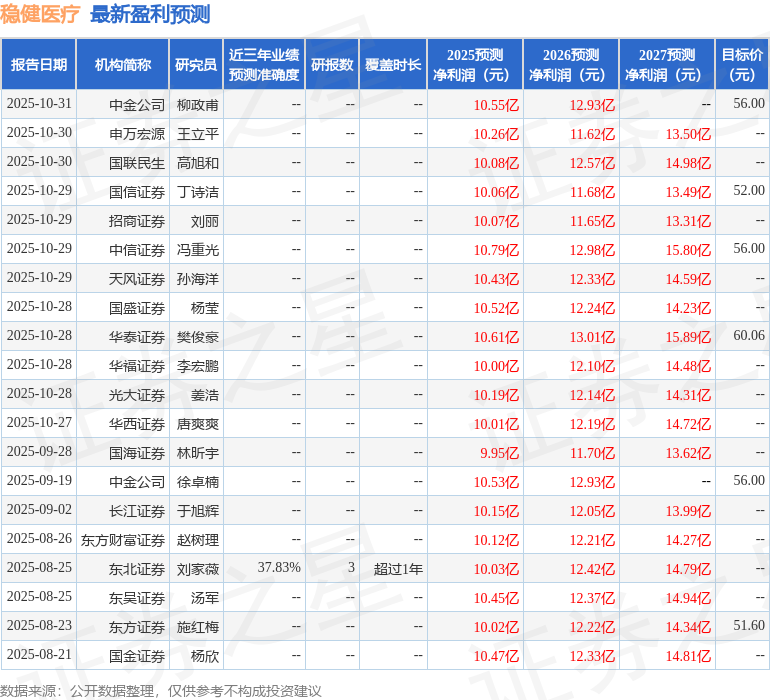Click the 超过1年 coverage duration cell
The image size is (770, 700).
click(398, 569)
